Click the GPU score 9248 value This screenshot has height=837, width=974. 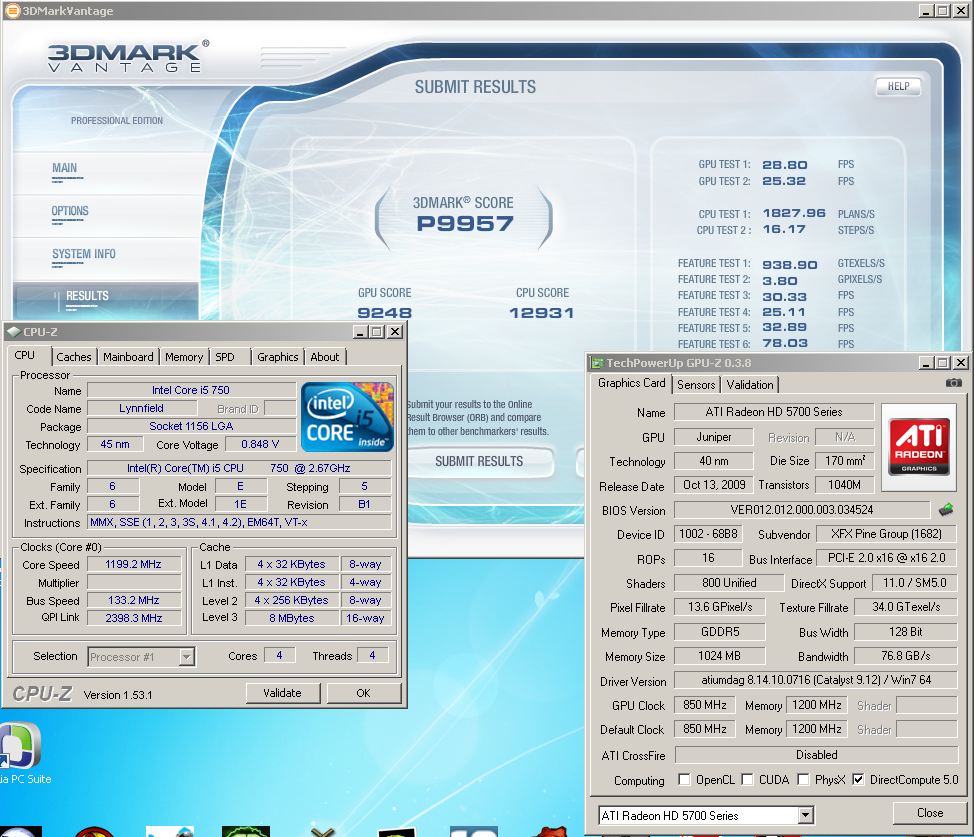tap(385, 313)
